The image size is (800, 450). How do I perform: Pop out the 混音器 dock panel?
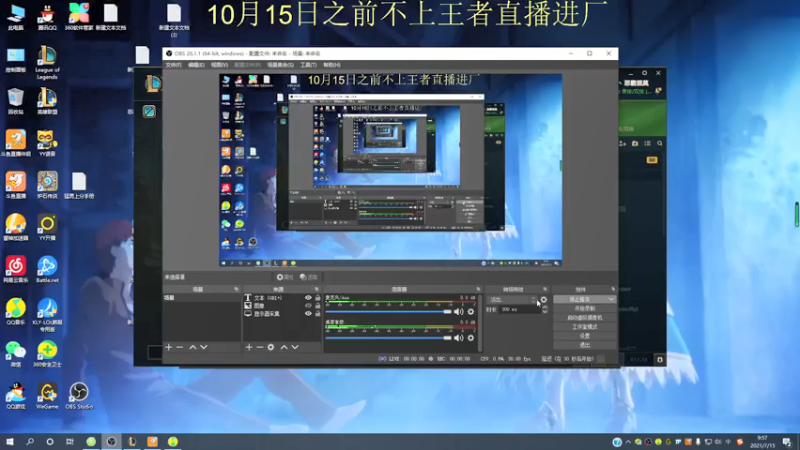pos(478,289)
